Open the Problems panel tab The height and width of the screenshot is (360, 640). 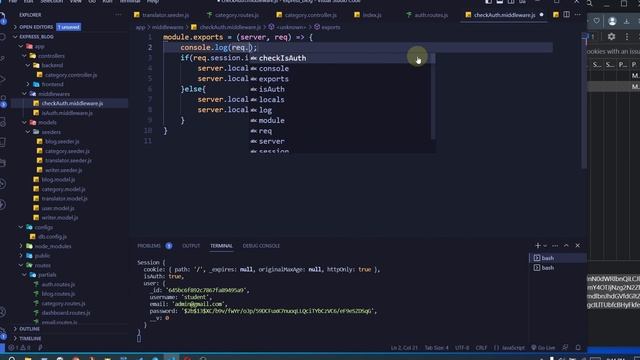(x=149, y=246)
